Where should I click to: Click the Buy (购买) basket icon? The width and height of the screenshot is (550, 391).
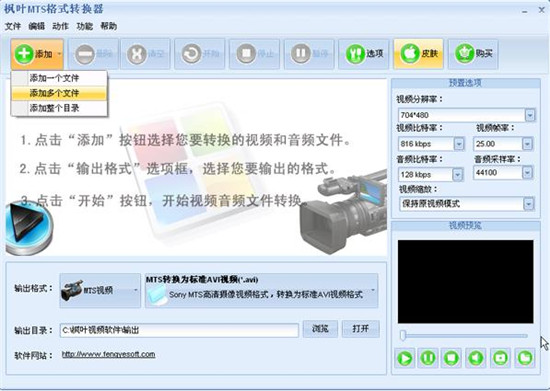pyautogui.click(x=465, y=54)
